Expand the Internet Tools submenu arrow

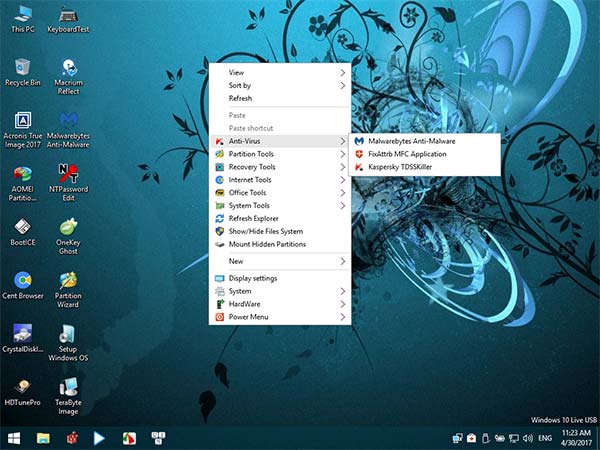pyautogui.click(x=342, y=180)
